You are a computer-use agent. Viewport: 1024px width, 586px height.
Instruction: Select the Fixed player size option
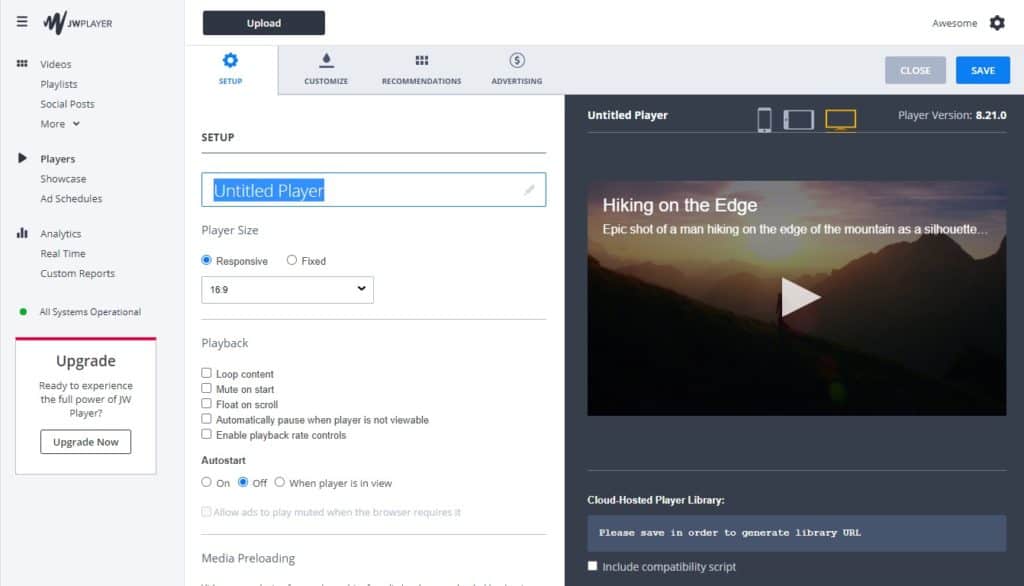pos(291,260)
